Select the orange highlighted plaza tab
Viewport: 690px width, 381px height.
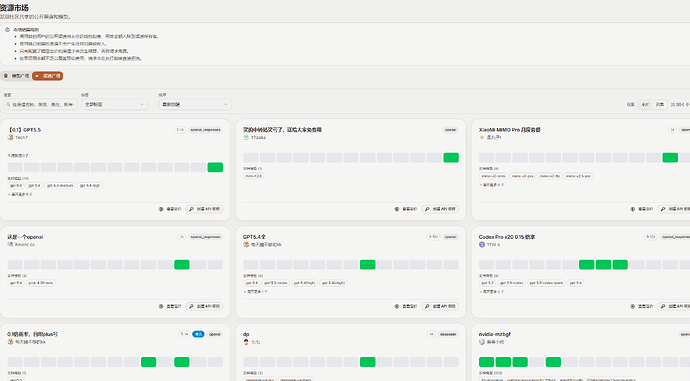(48, 76)
